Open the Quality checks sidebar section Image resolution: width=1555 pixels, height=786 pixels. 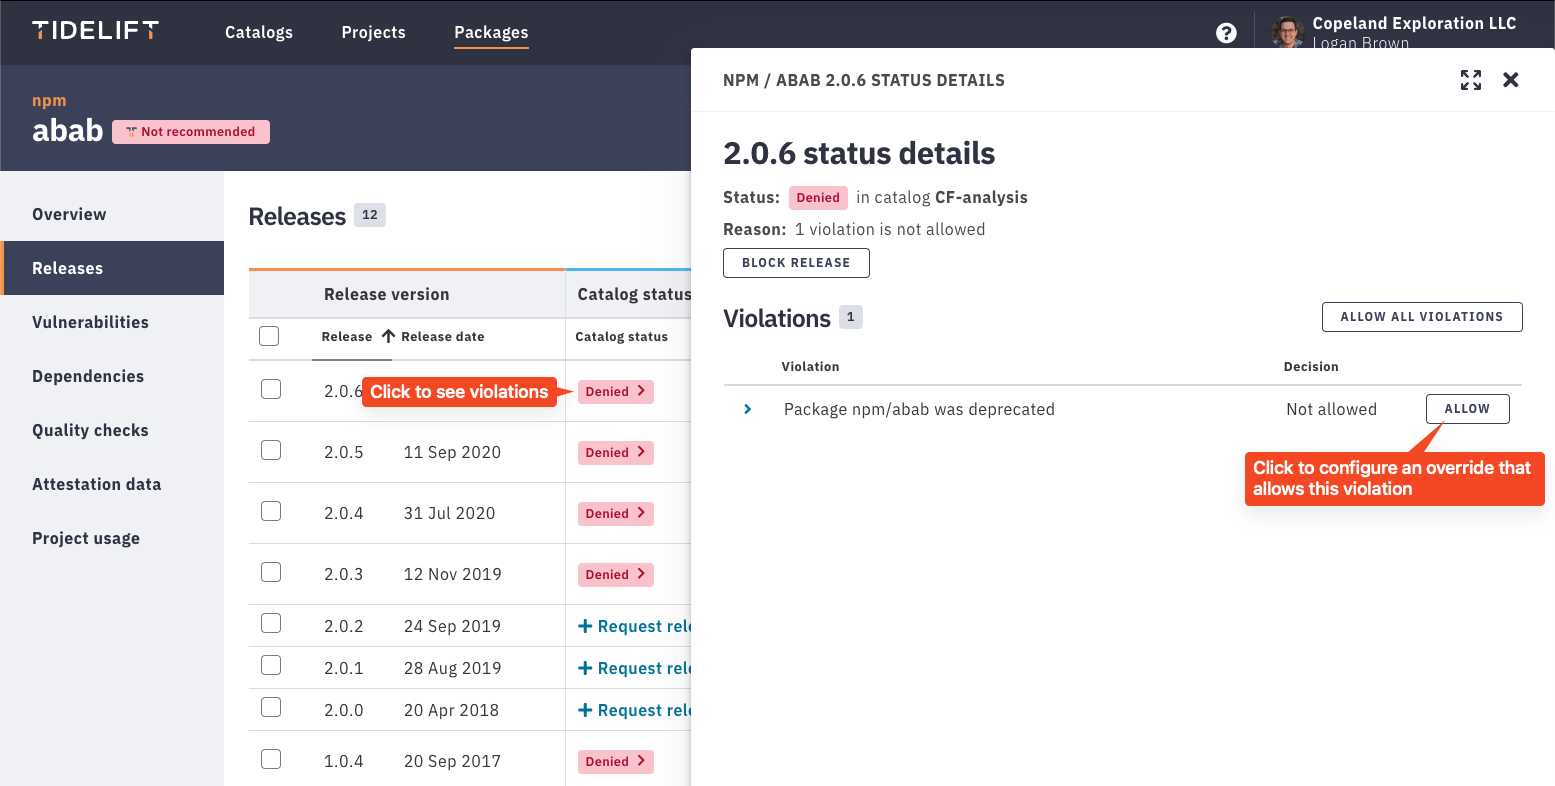tap(112, 430)
